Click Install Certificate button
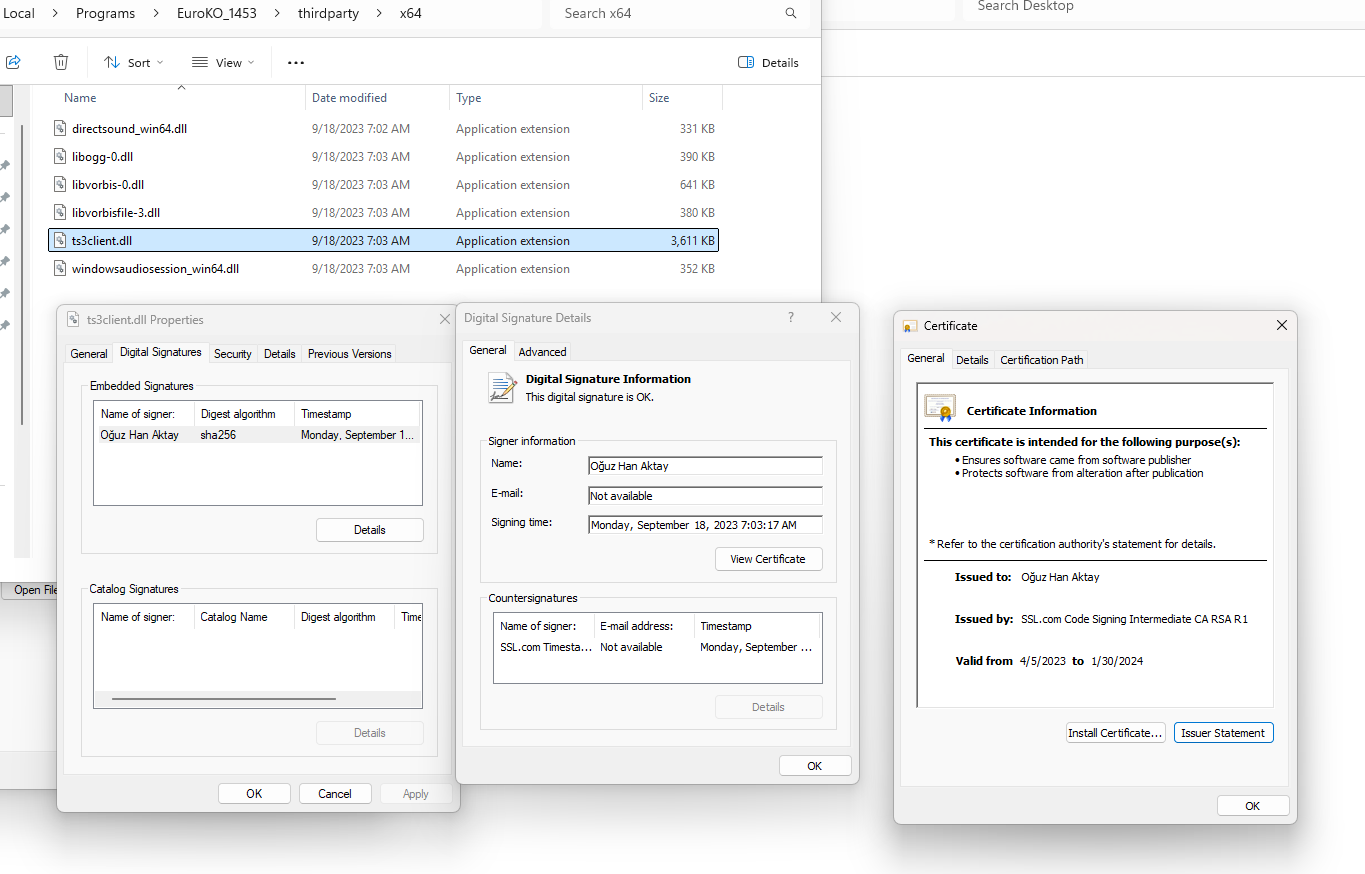 coord(1115,733)
